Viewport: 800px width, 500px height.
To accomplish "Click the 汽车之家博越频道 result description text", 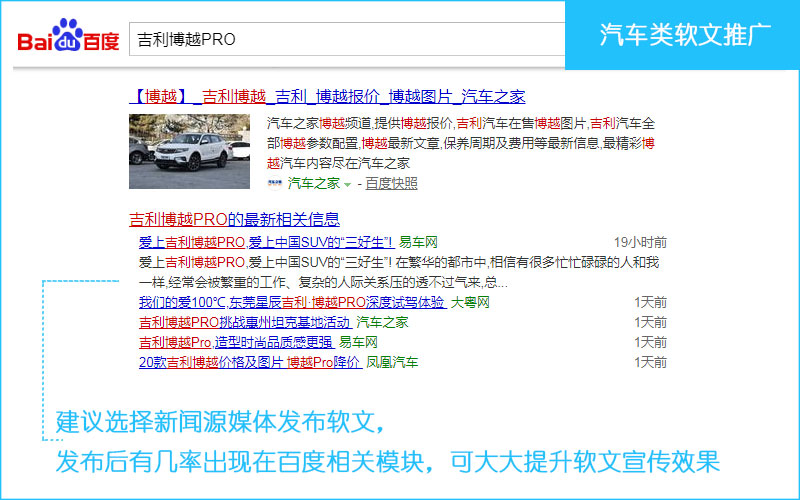I will tap(461, 143).
